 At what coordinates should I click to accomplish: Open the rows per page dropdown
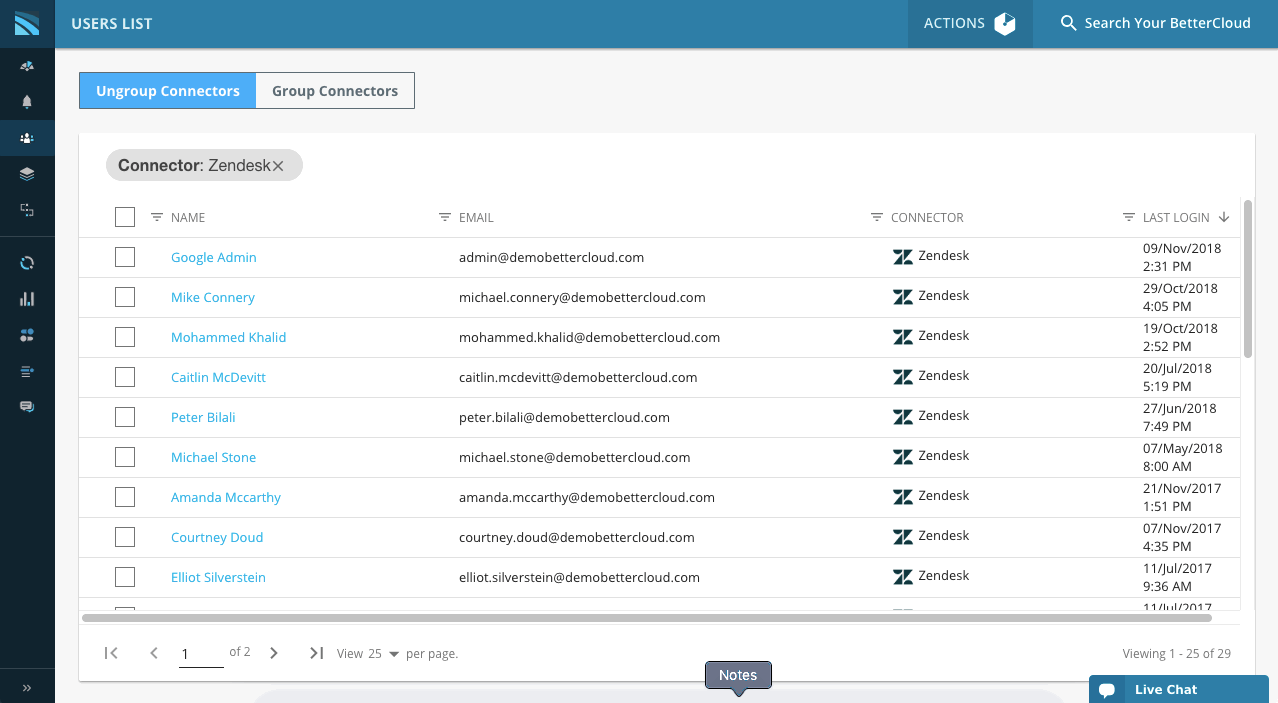(x=384, y=654)
